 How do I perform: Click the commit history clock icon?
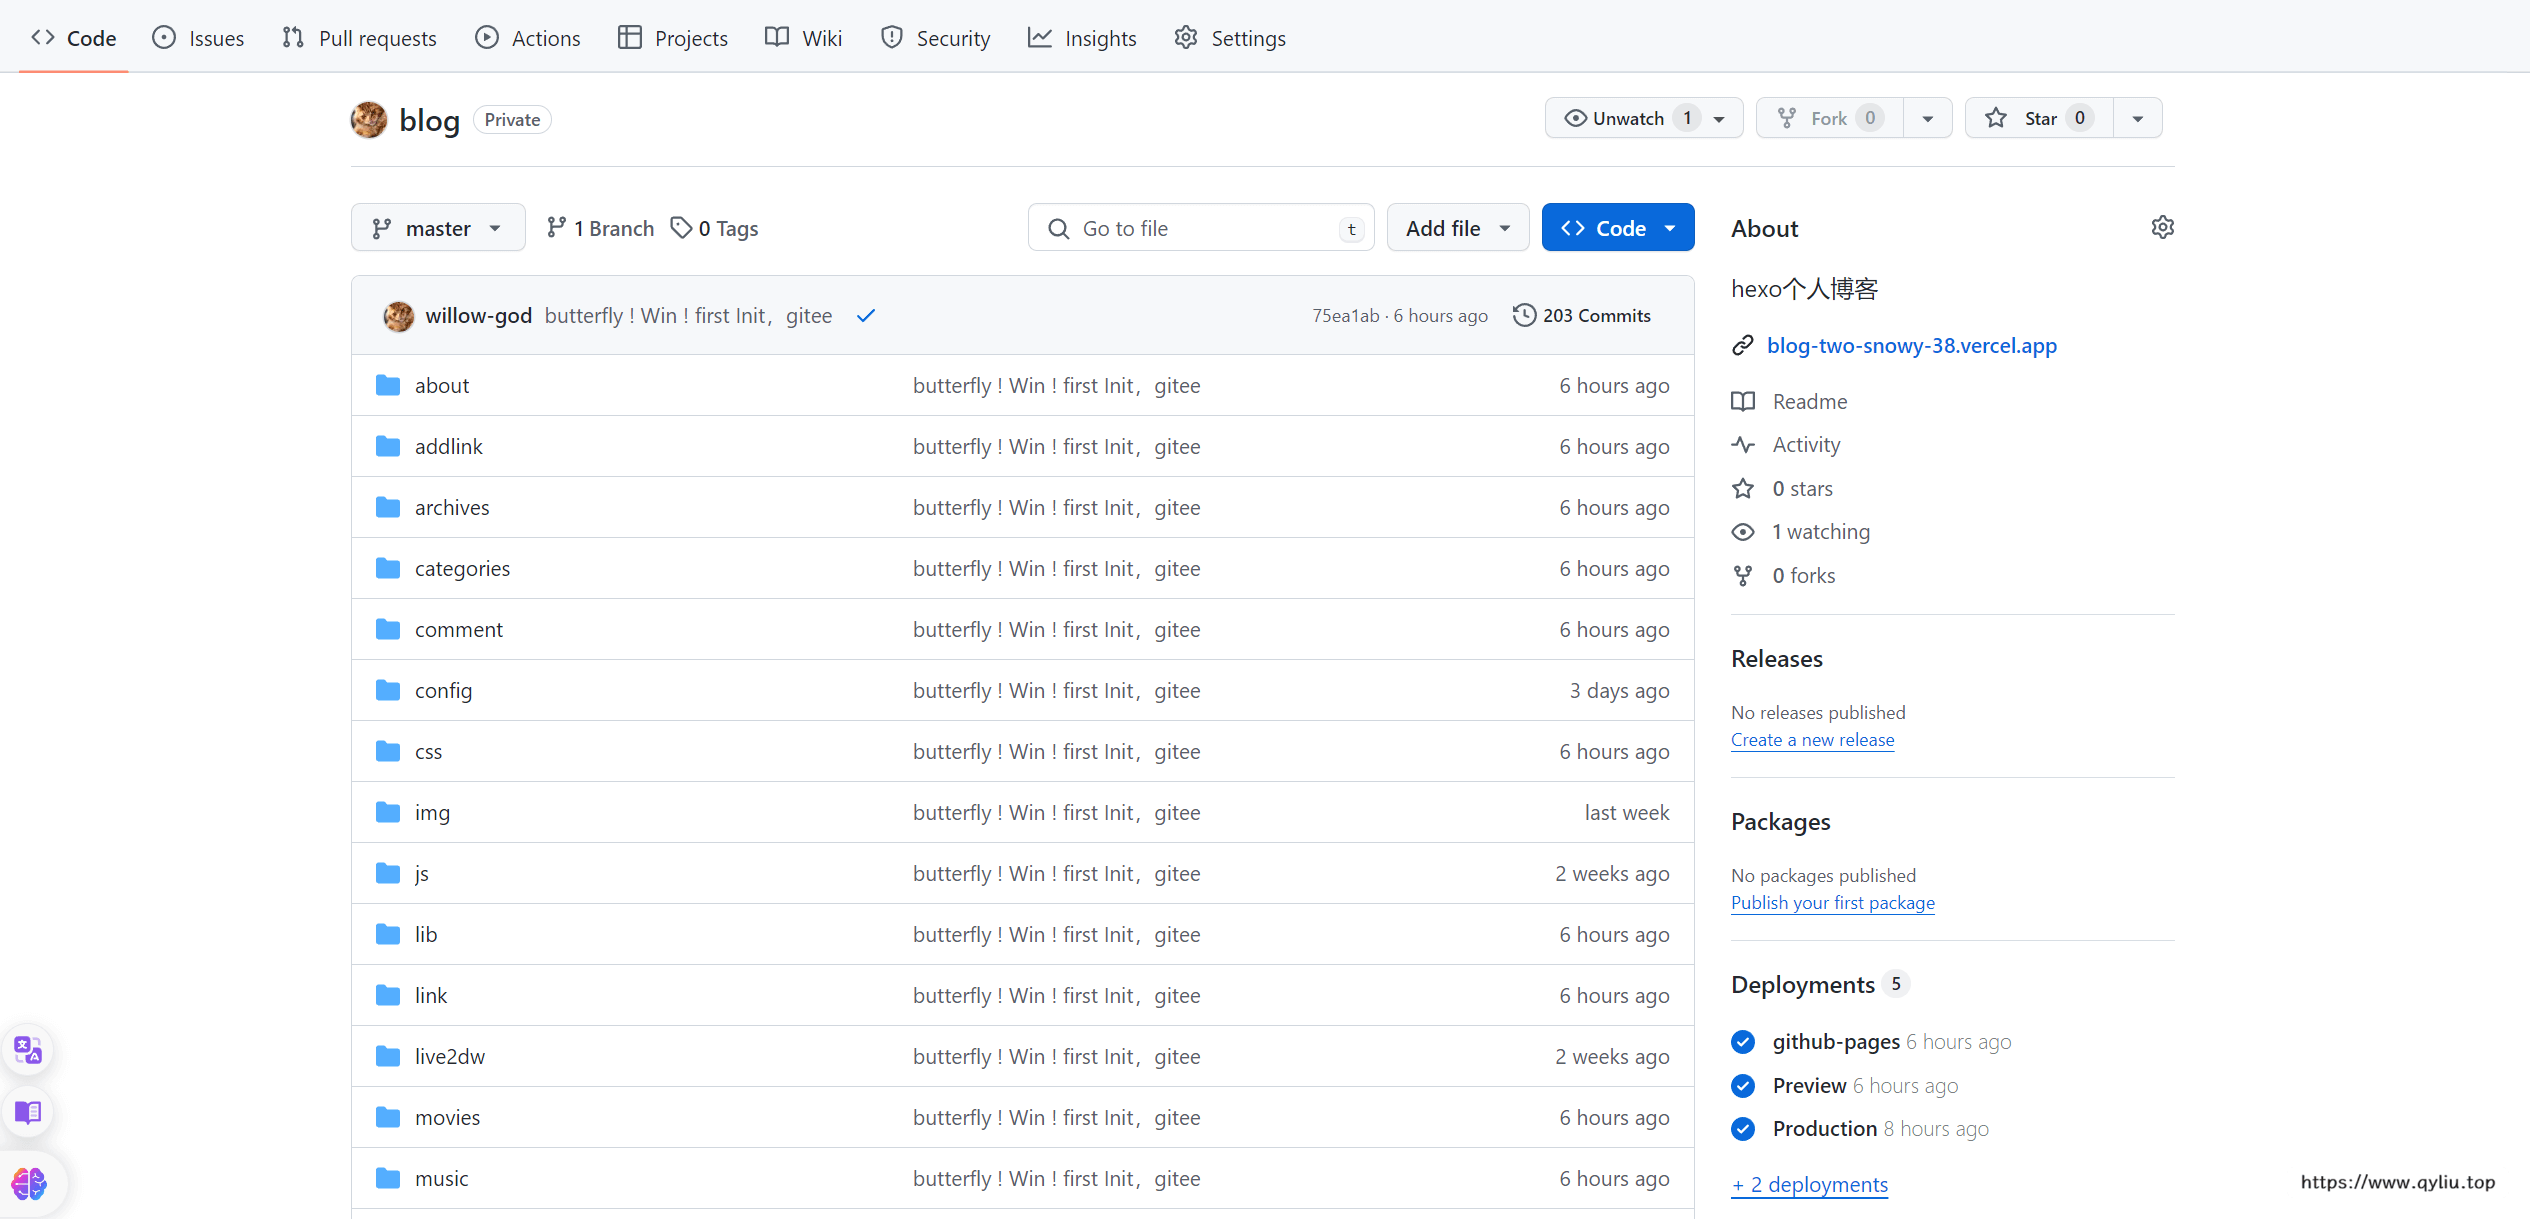click(1523, 315)
